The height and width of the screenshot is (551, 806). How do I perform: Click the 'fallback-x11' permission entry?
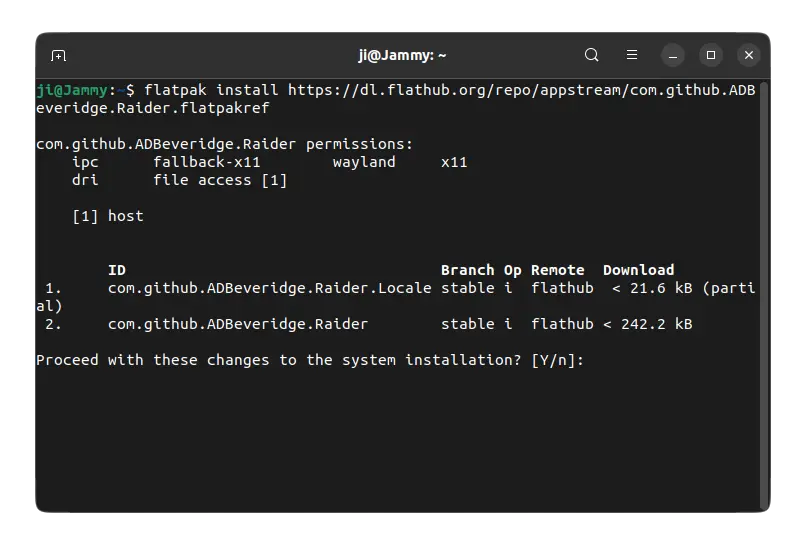pos(207,162)
